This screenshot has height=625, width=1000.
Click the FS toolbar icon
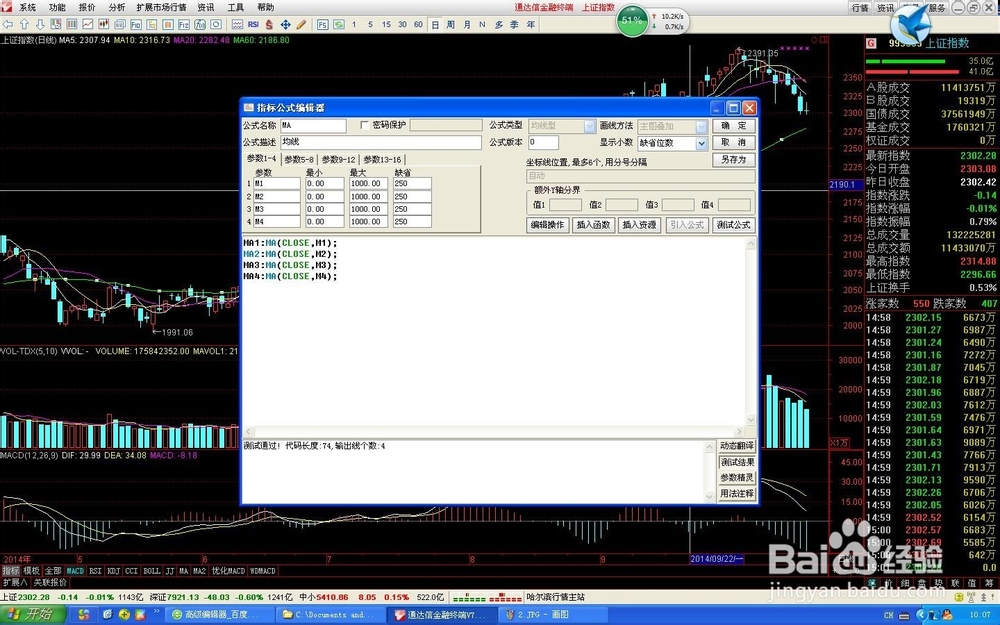323,24
